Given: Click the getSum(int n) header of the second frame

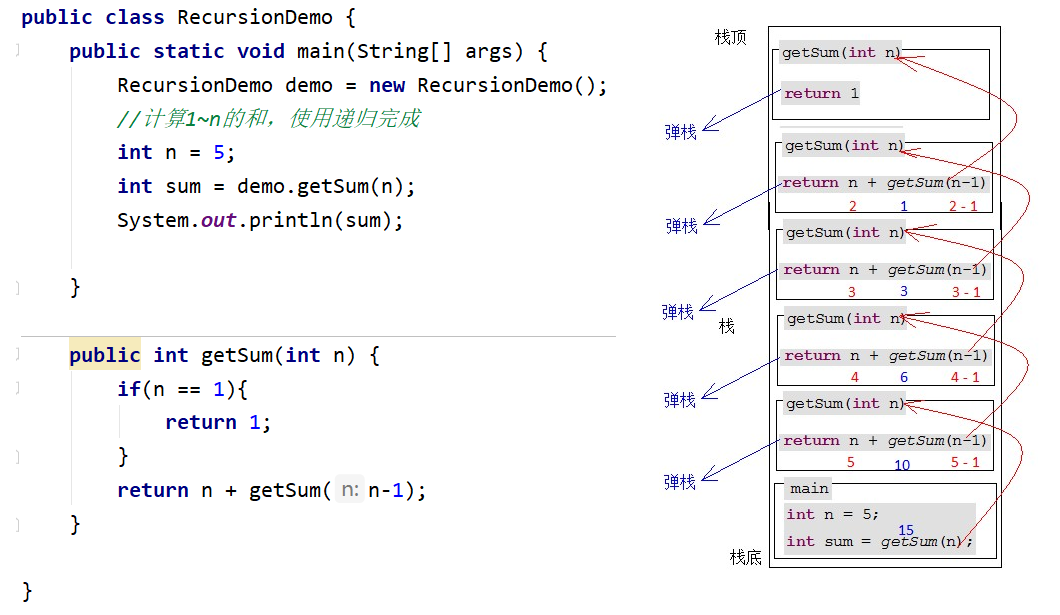Looking at the screenshot, I should click(840, 146).
